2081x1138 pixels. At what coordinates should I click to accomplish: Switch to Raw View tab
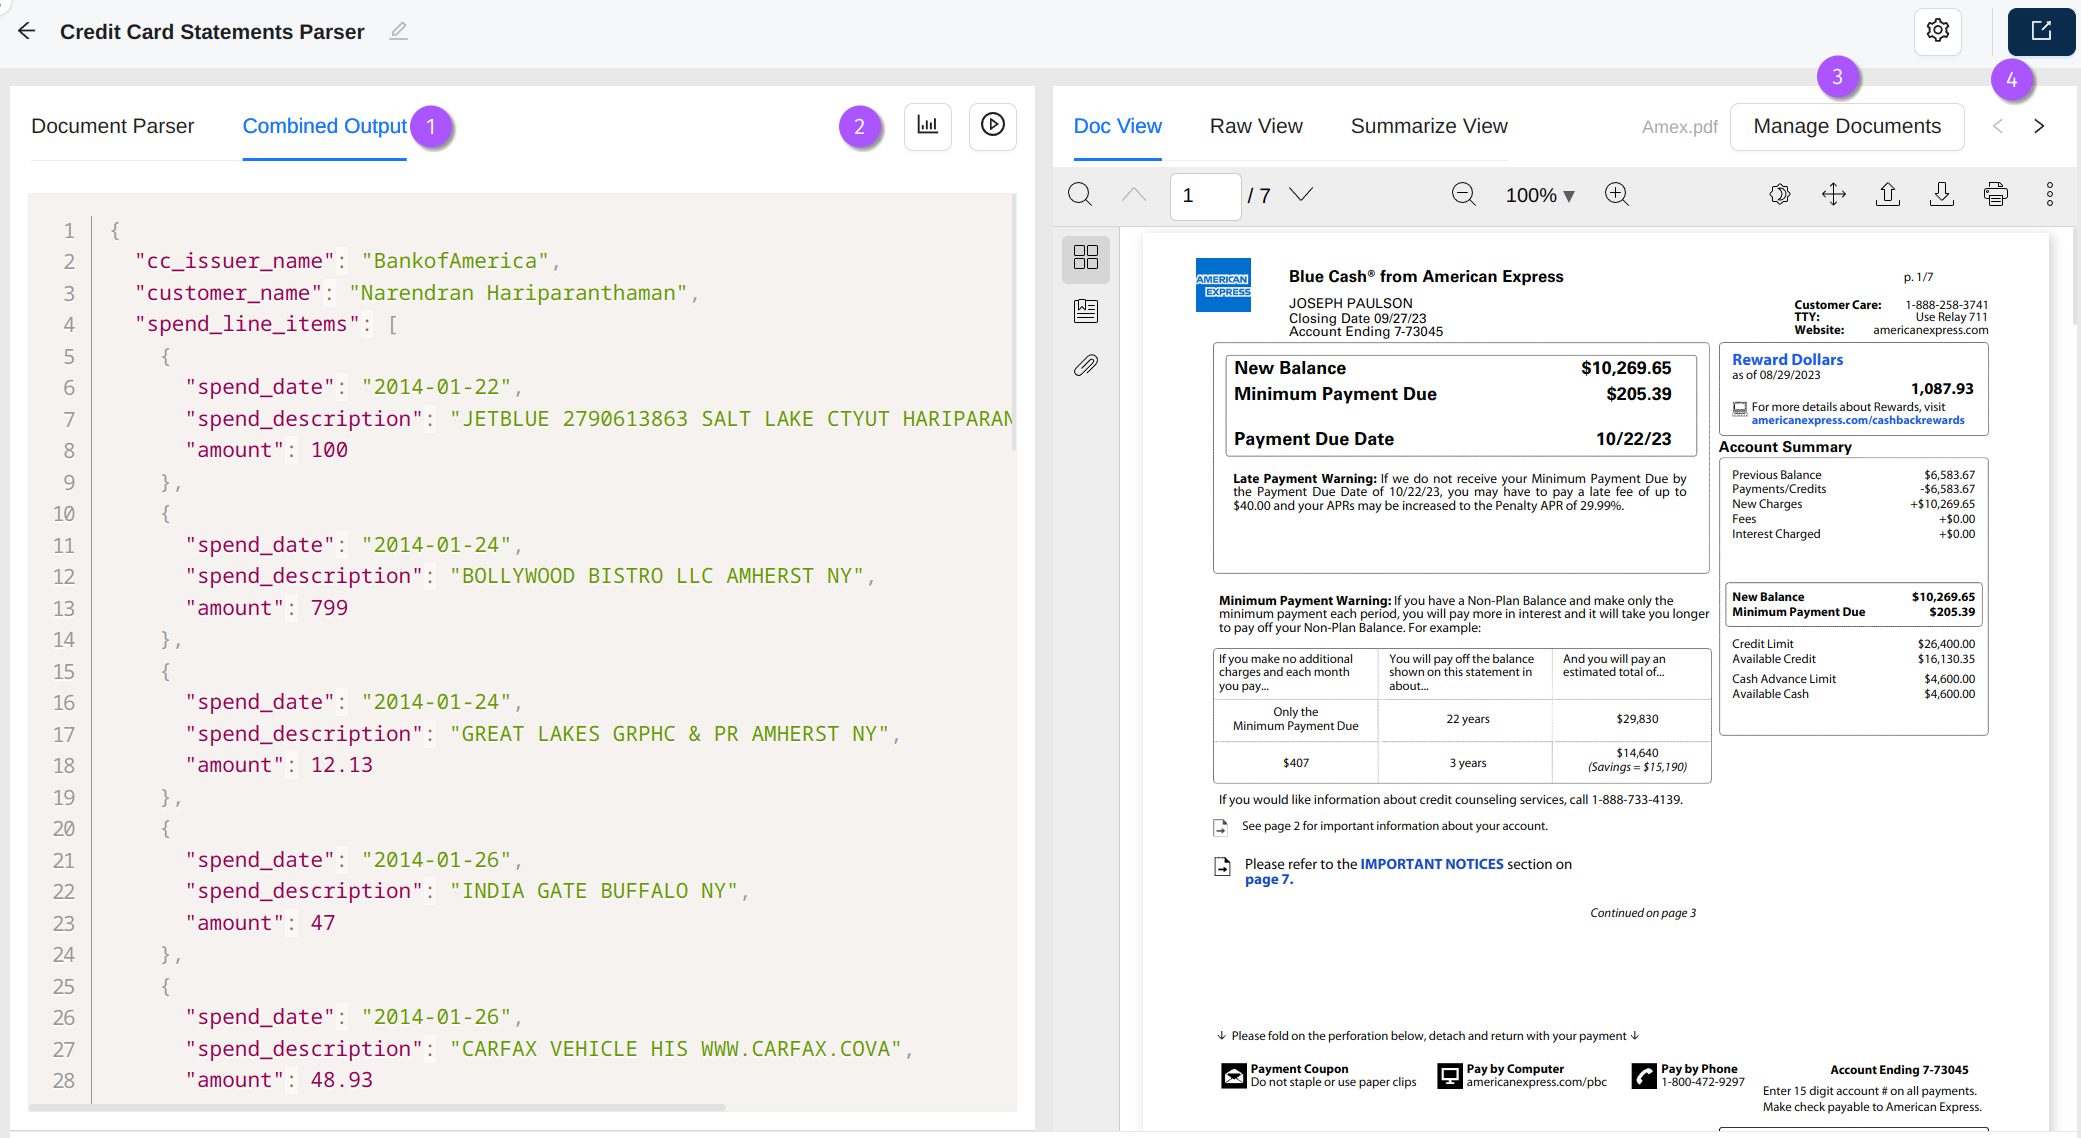(x=1256, y=126)
